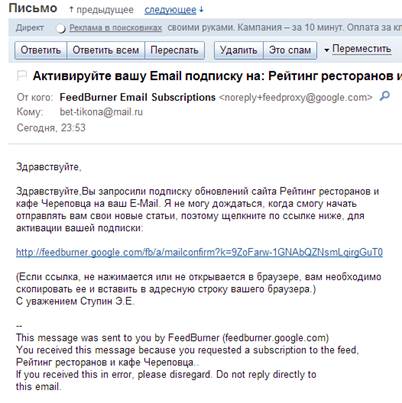402x403 pixels.
Task: Mark message using 'Это спам' button
Action: (x=290, y=50)
